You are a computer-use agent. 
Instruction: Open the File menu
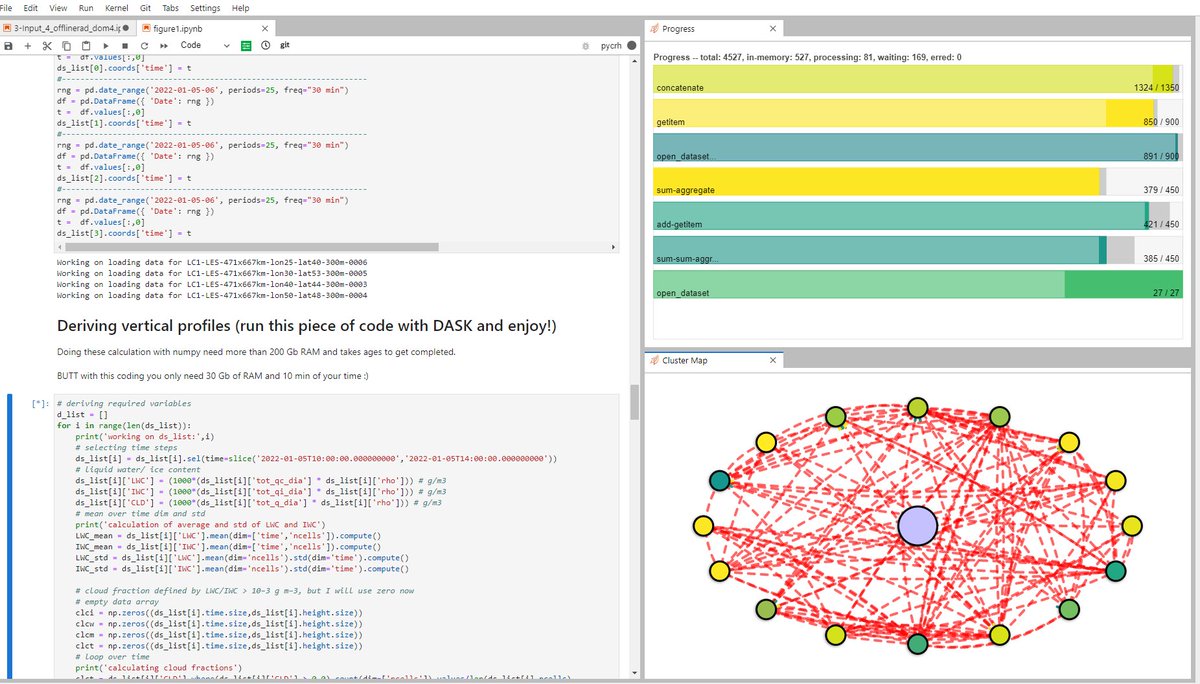[x=8, y=8]
